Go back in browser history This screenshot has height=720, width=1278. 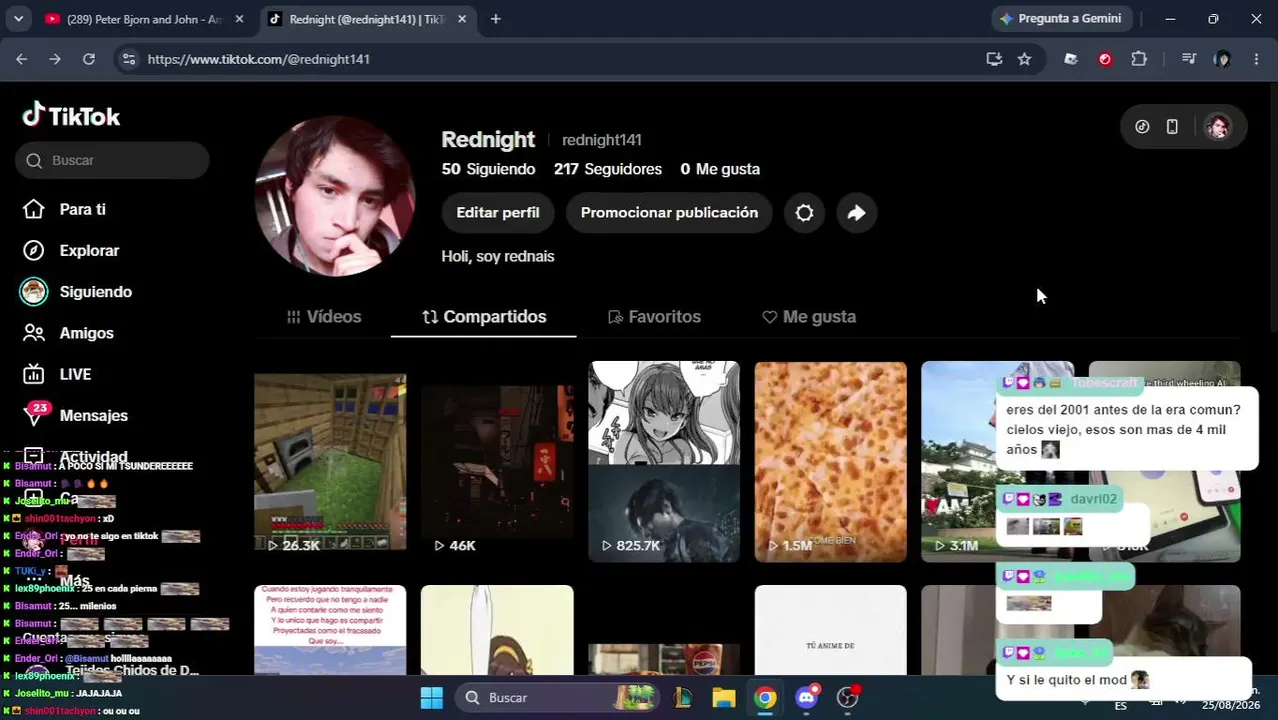click(22, 59)
